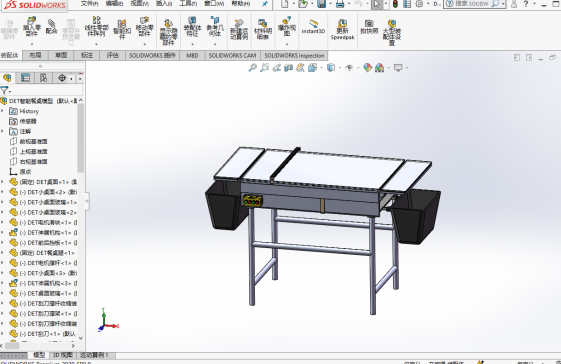
Task: Expand the 注解 Annotations tree node
Action: click(3, 131)
